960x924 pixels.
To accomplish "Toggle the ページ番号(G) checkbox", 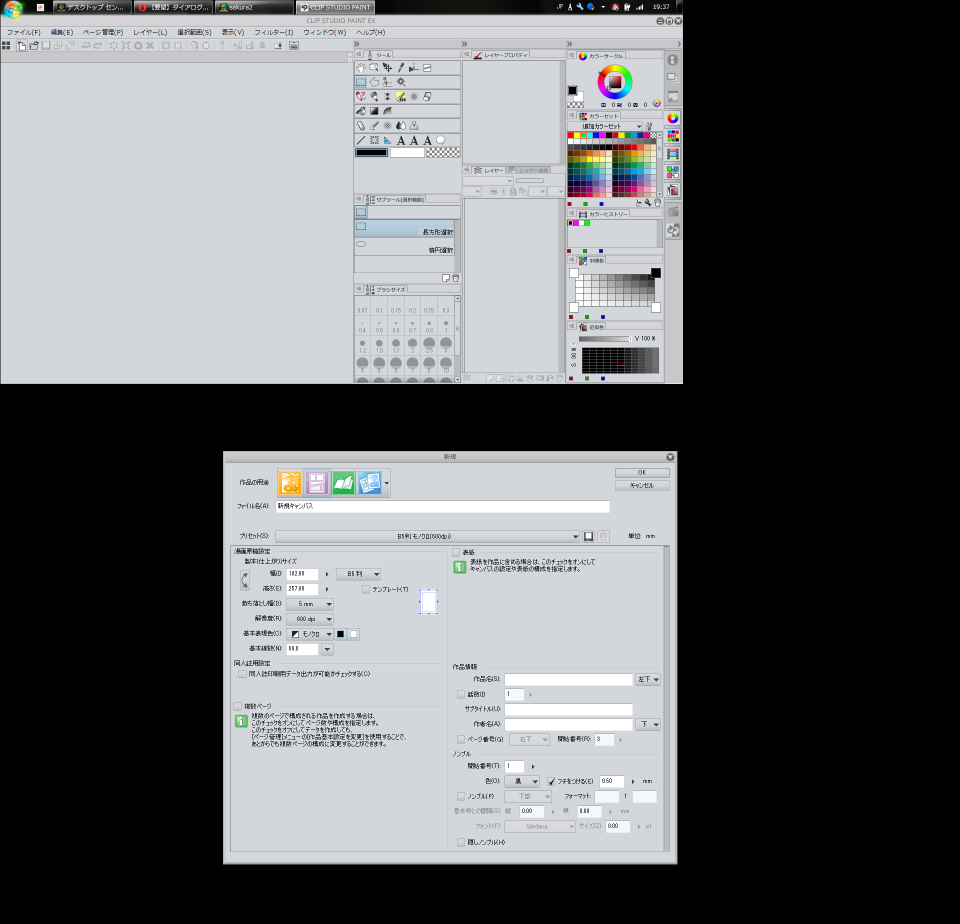I will coord(461,739).
